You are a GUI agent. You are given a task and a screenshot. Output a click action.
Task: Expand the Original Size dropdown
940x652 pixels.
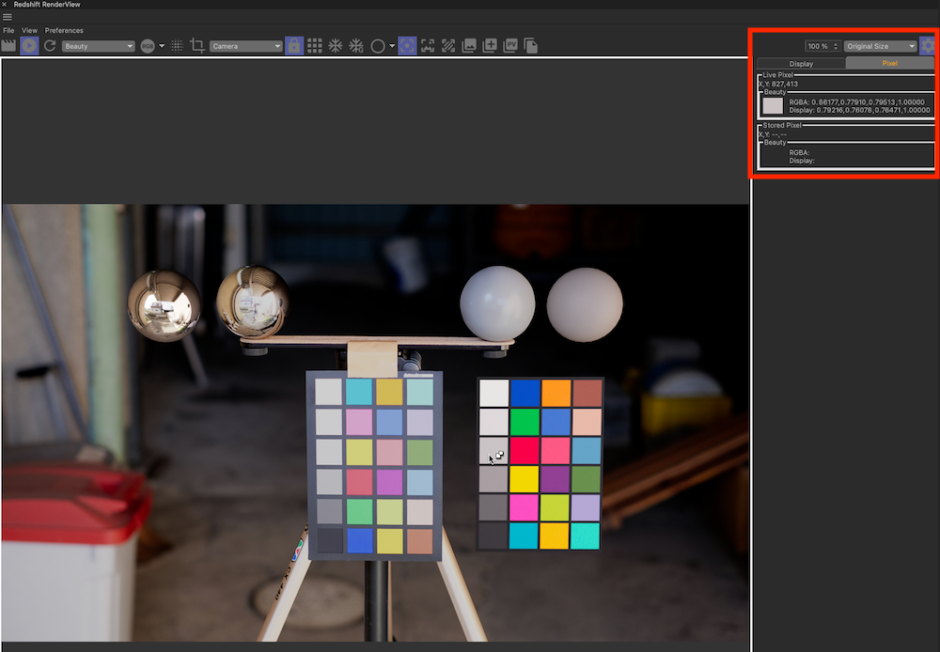pos(880,46)
